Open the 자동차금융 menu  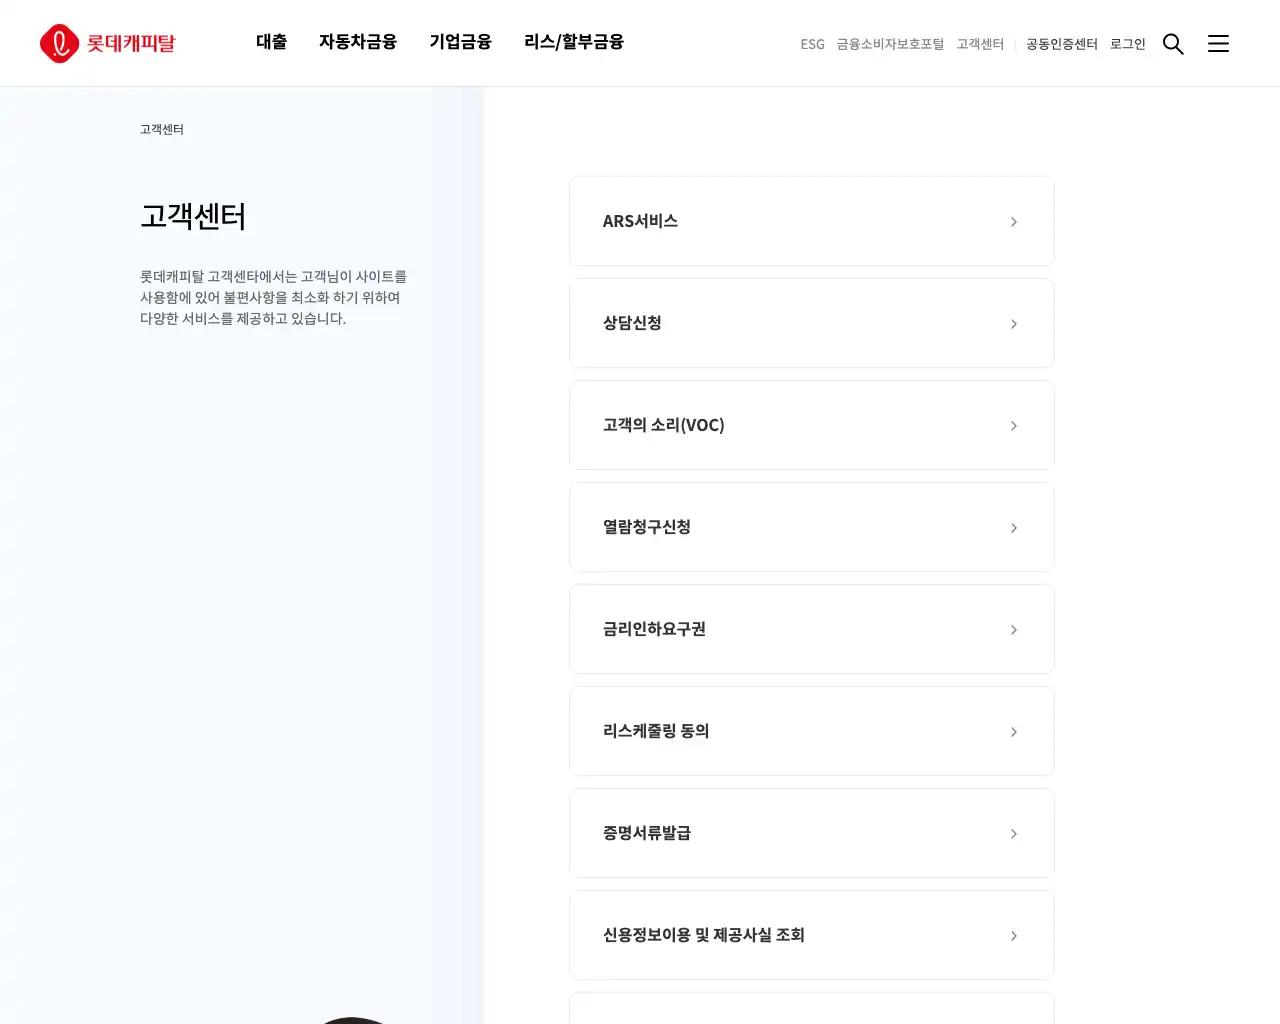pyautogui.click(x=358, y=42)
